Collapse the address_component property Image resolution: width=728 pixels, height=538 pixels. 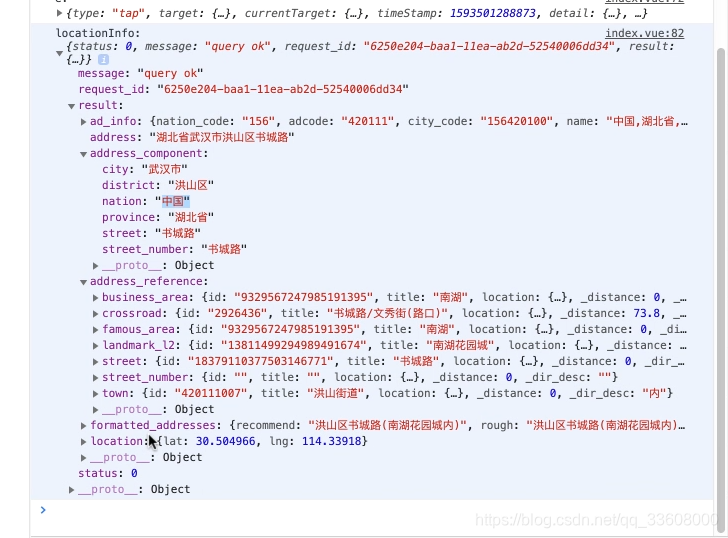click(84, 154)
